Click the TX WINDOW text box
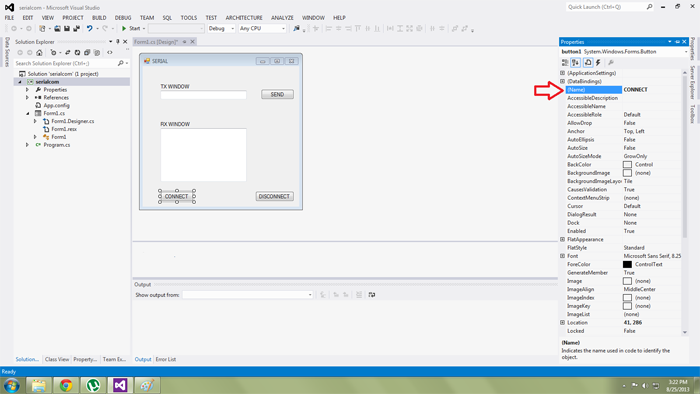The height and width of the screenshot is (394, 700). (x=203, y=95)
